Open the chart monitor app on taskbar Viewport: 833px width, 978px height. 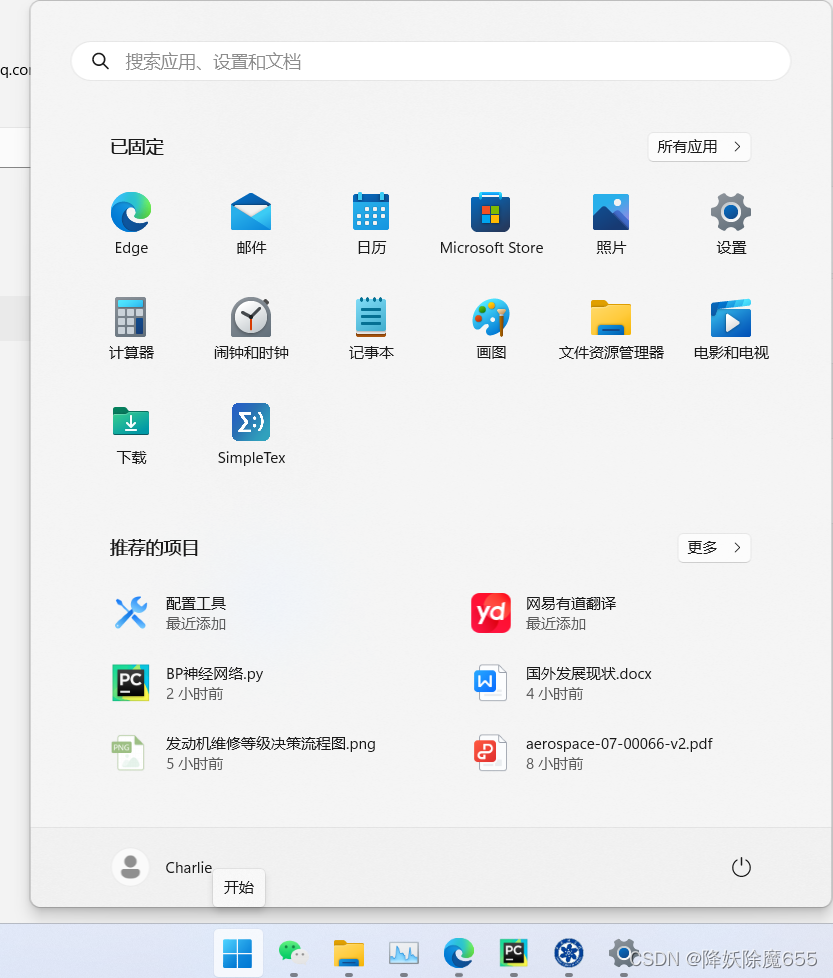403,953
